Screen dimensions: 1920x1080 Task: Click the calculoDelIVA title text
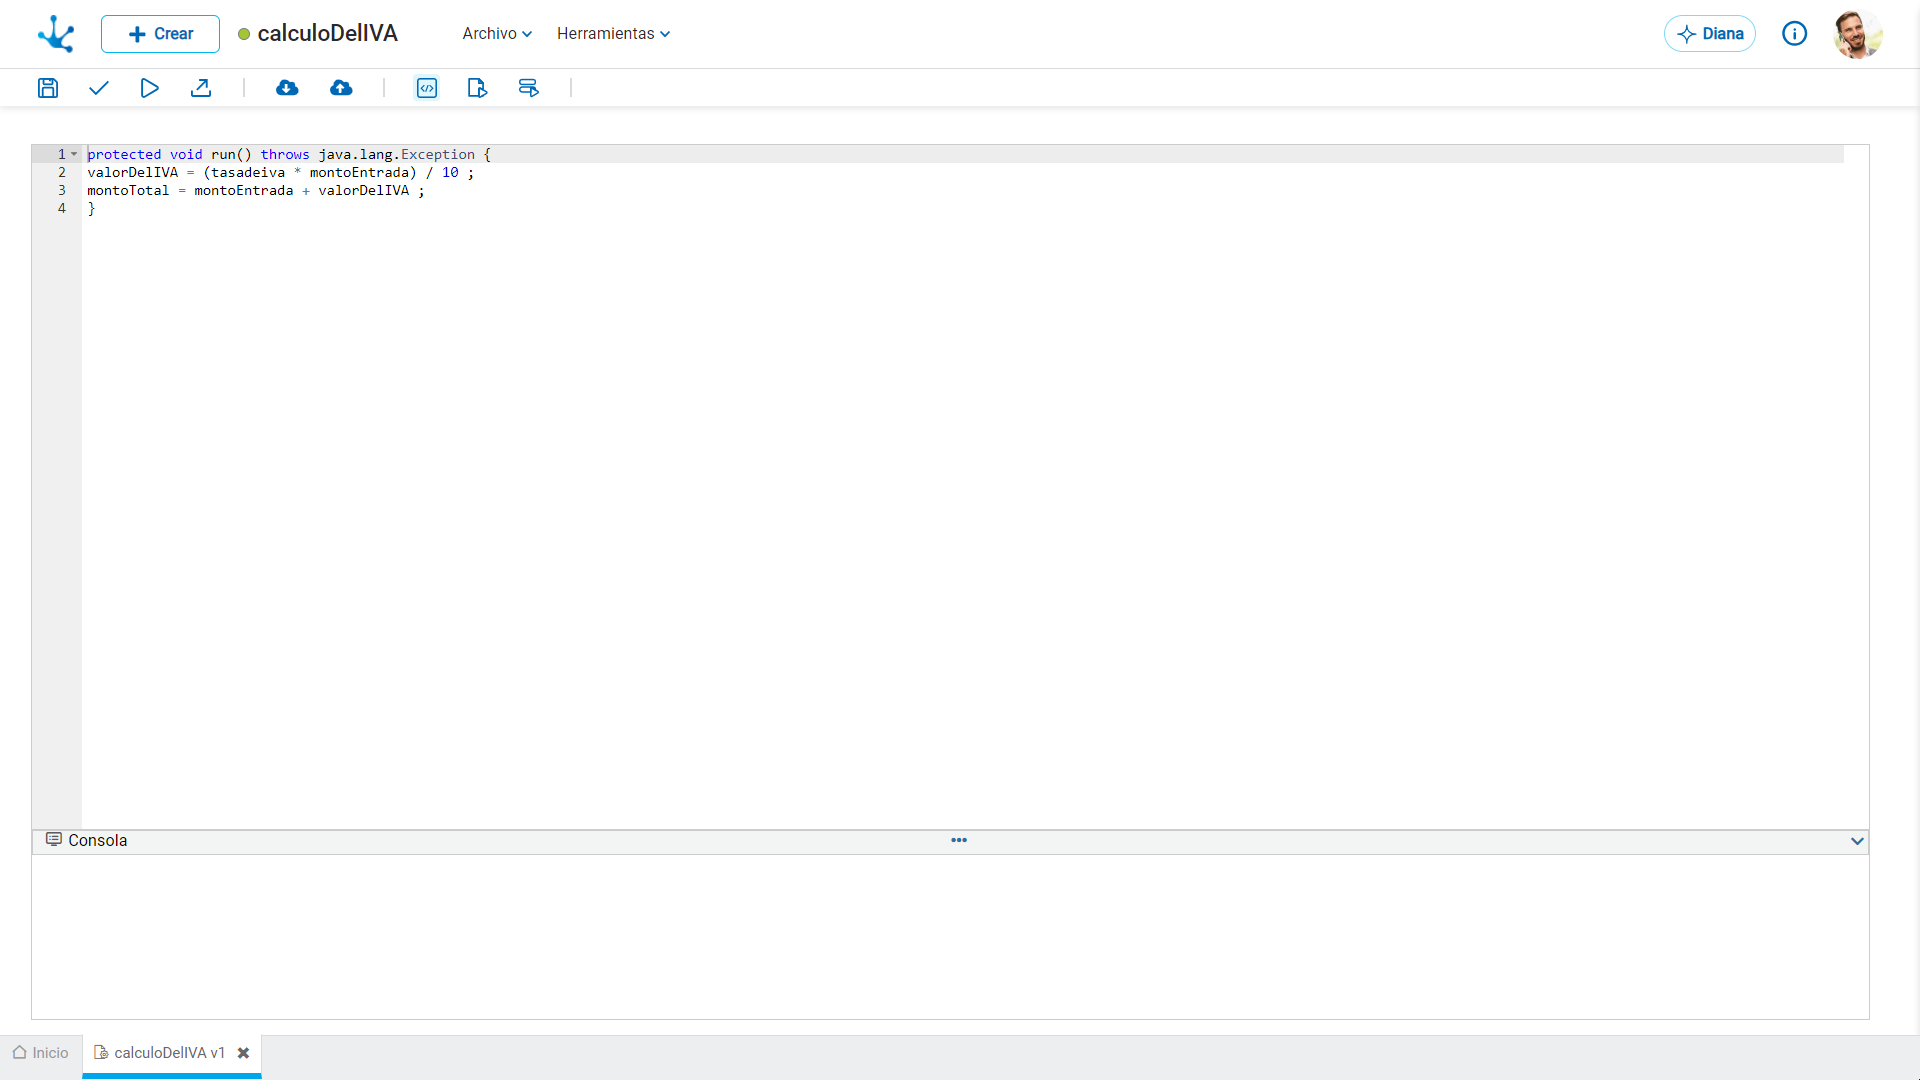[x=328, y=34]
